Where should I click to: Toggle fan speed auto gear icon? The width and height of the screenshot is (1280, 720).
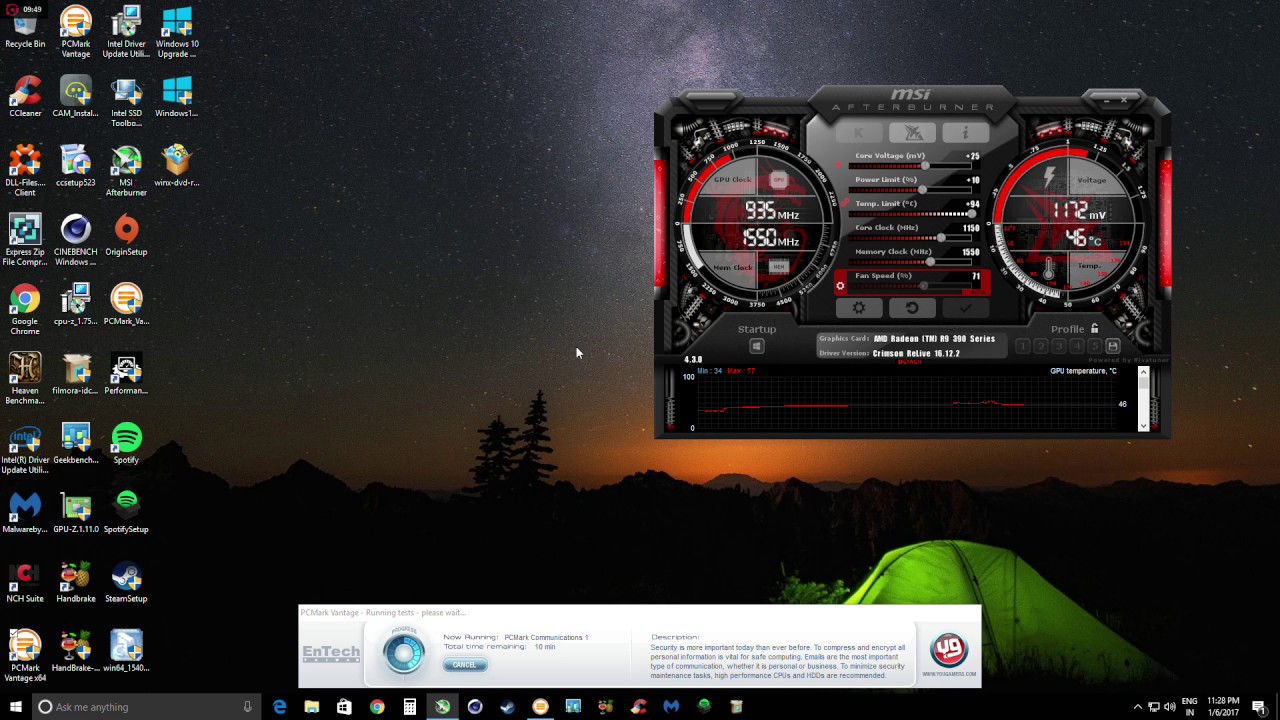coord(840,286)
